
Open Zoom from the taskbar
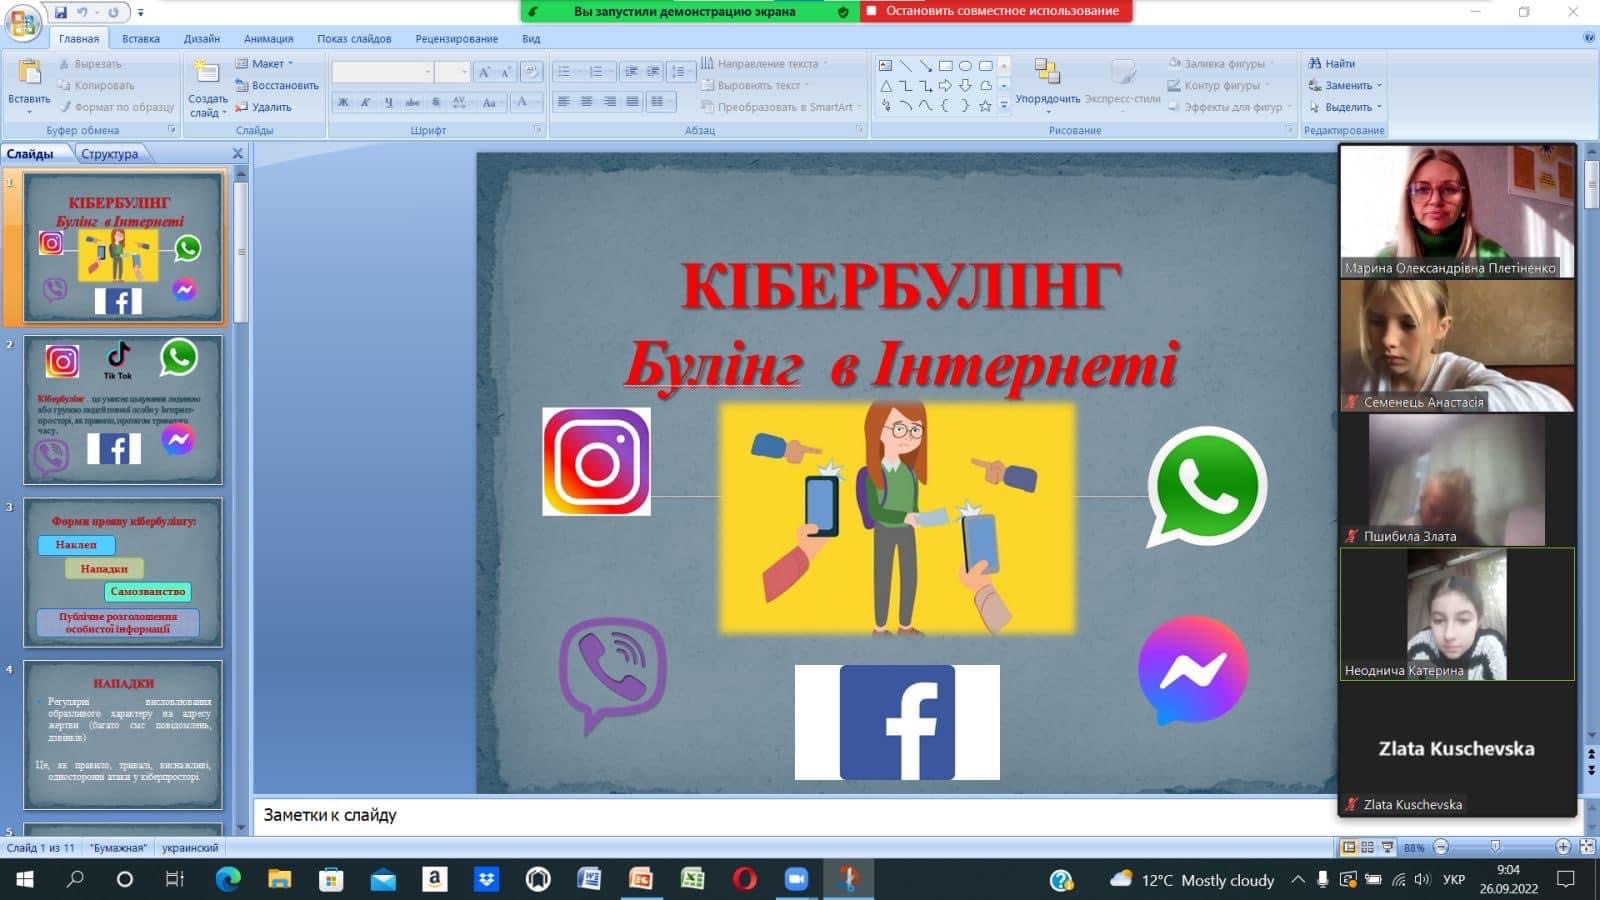point(796,879)
